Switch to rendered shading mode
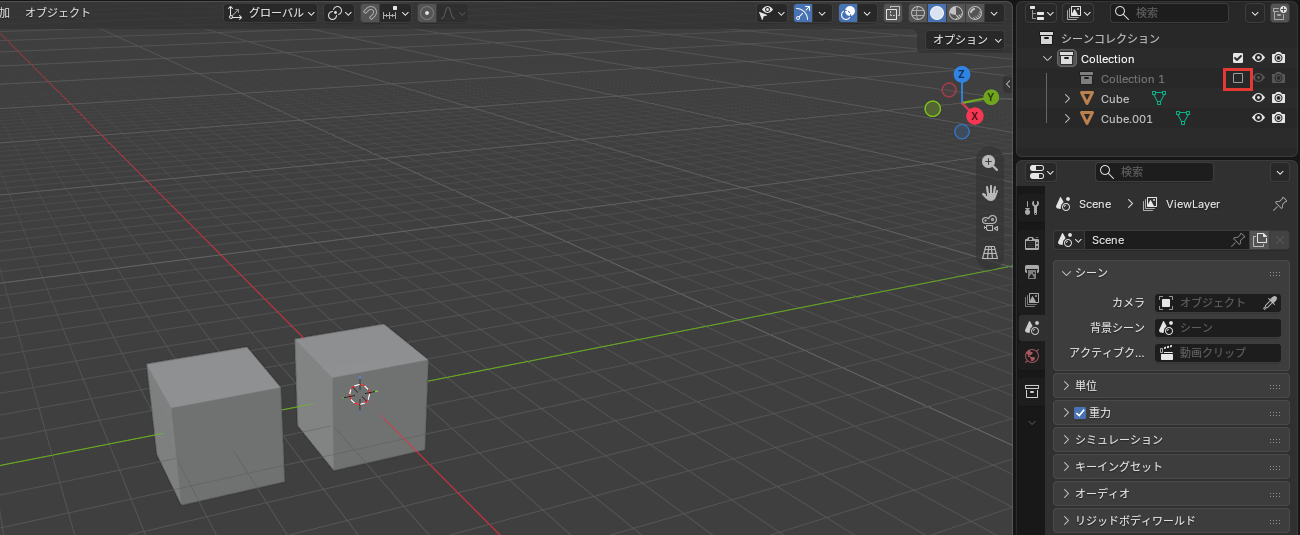This screenshot has width=1300, height=535. pos(973,13)
